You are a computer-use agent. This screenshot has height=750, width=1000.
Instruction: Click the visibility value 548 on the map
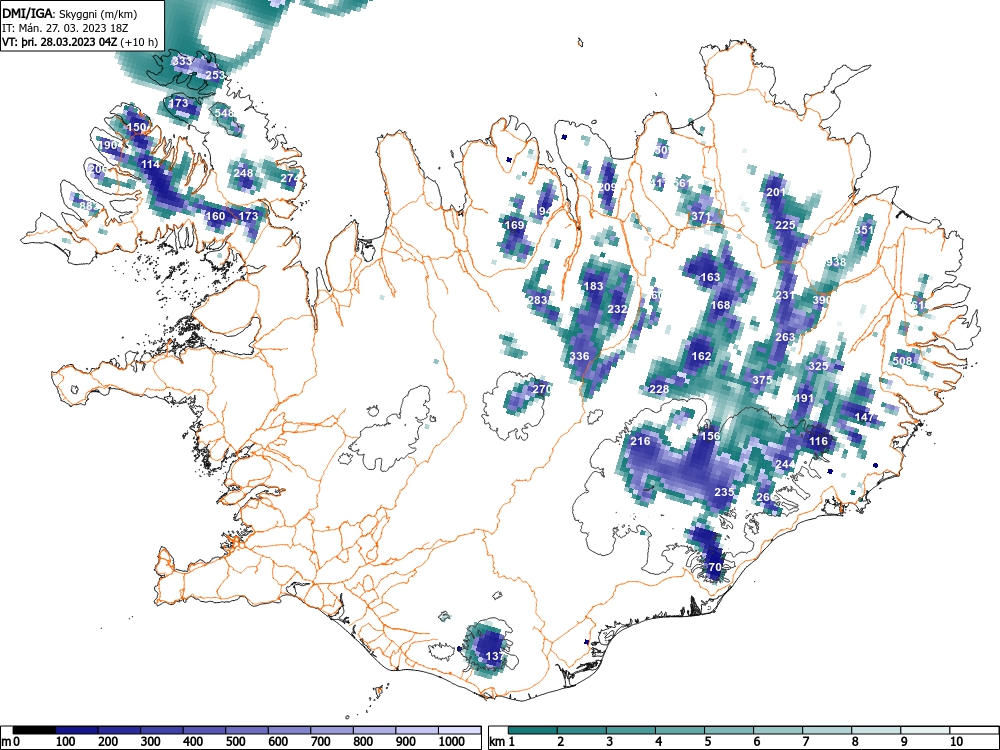click(x=224, y=113)
